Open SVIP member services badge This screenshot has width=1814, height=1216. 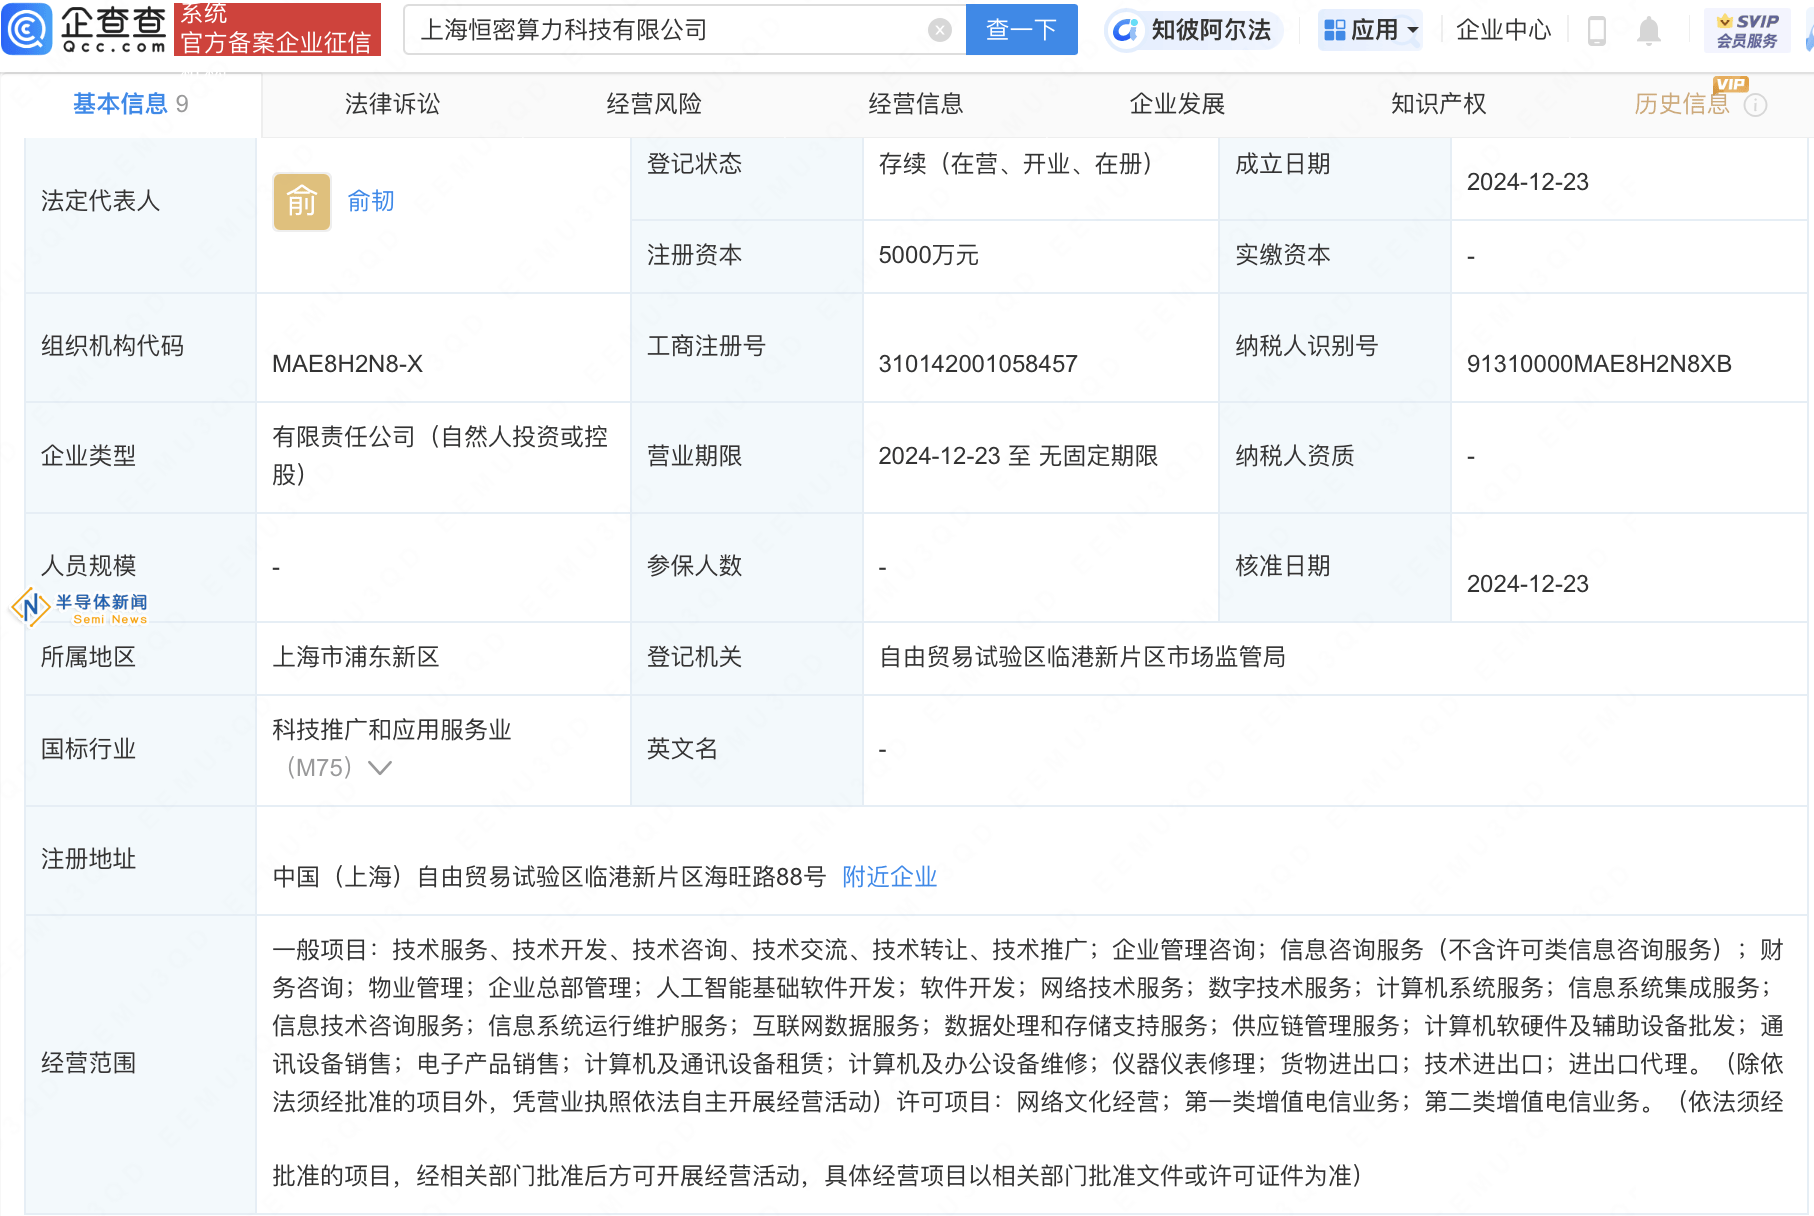(x=1746, y=30)
